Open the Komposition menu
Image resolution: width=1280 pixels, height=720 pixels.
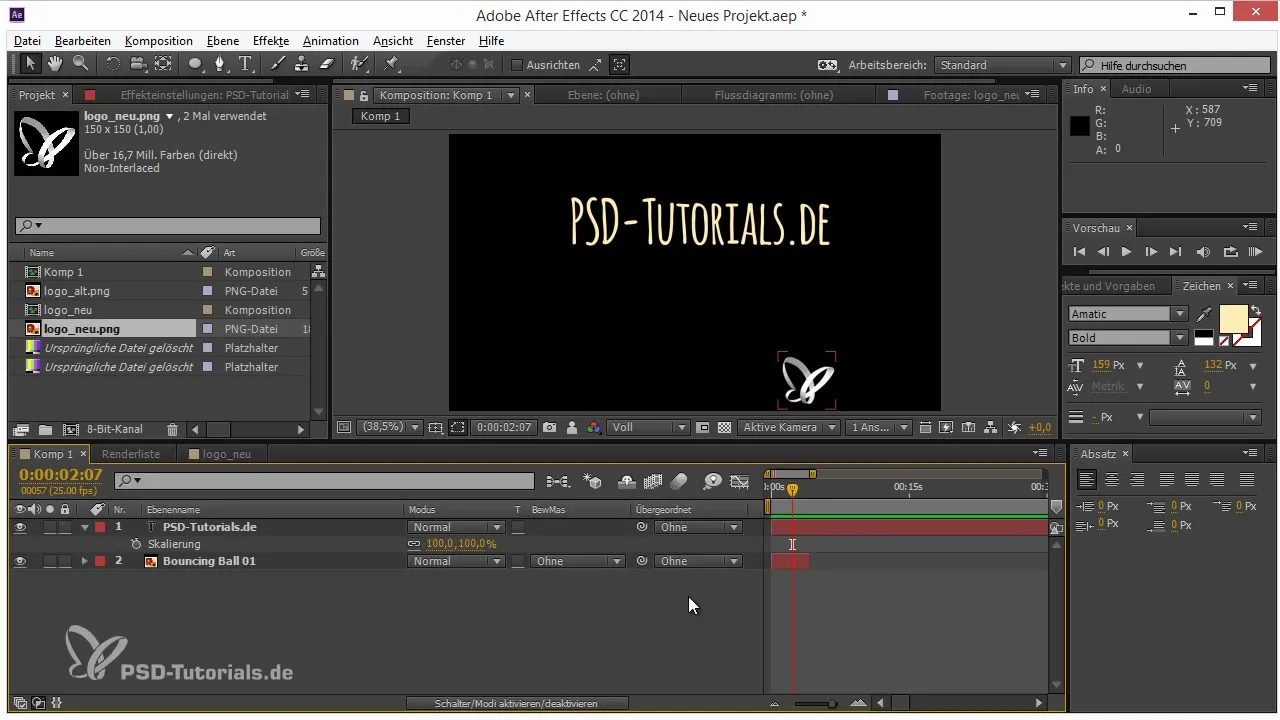(x=159, y=41)
